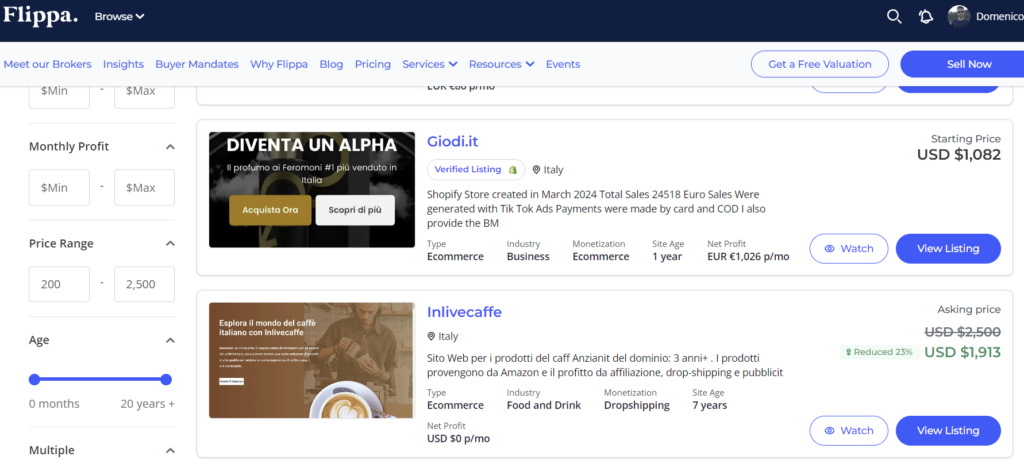
Task: Open the notifications bell icon
Action: point(926,16)
